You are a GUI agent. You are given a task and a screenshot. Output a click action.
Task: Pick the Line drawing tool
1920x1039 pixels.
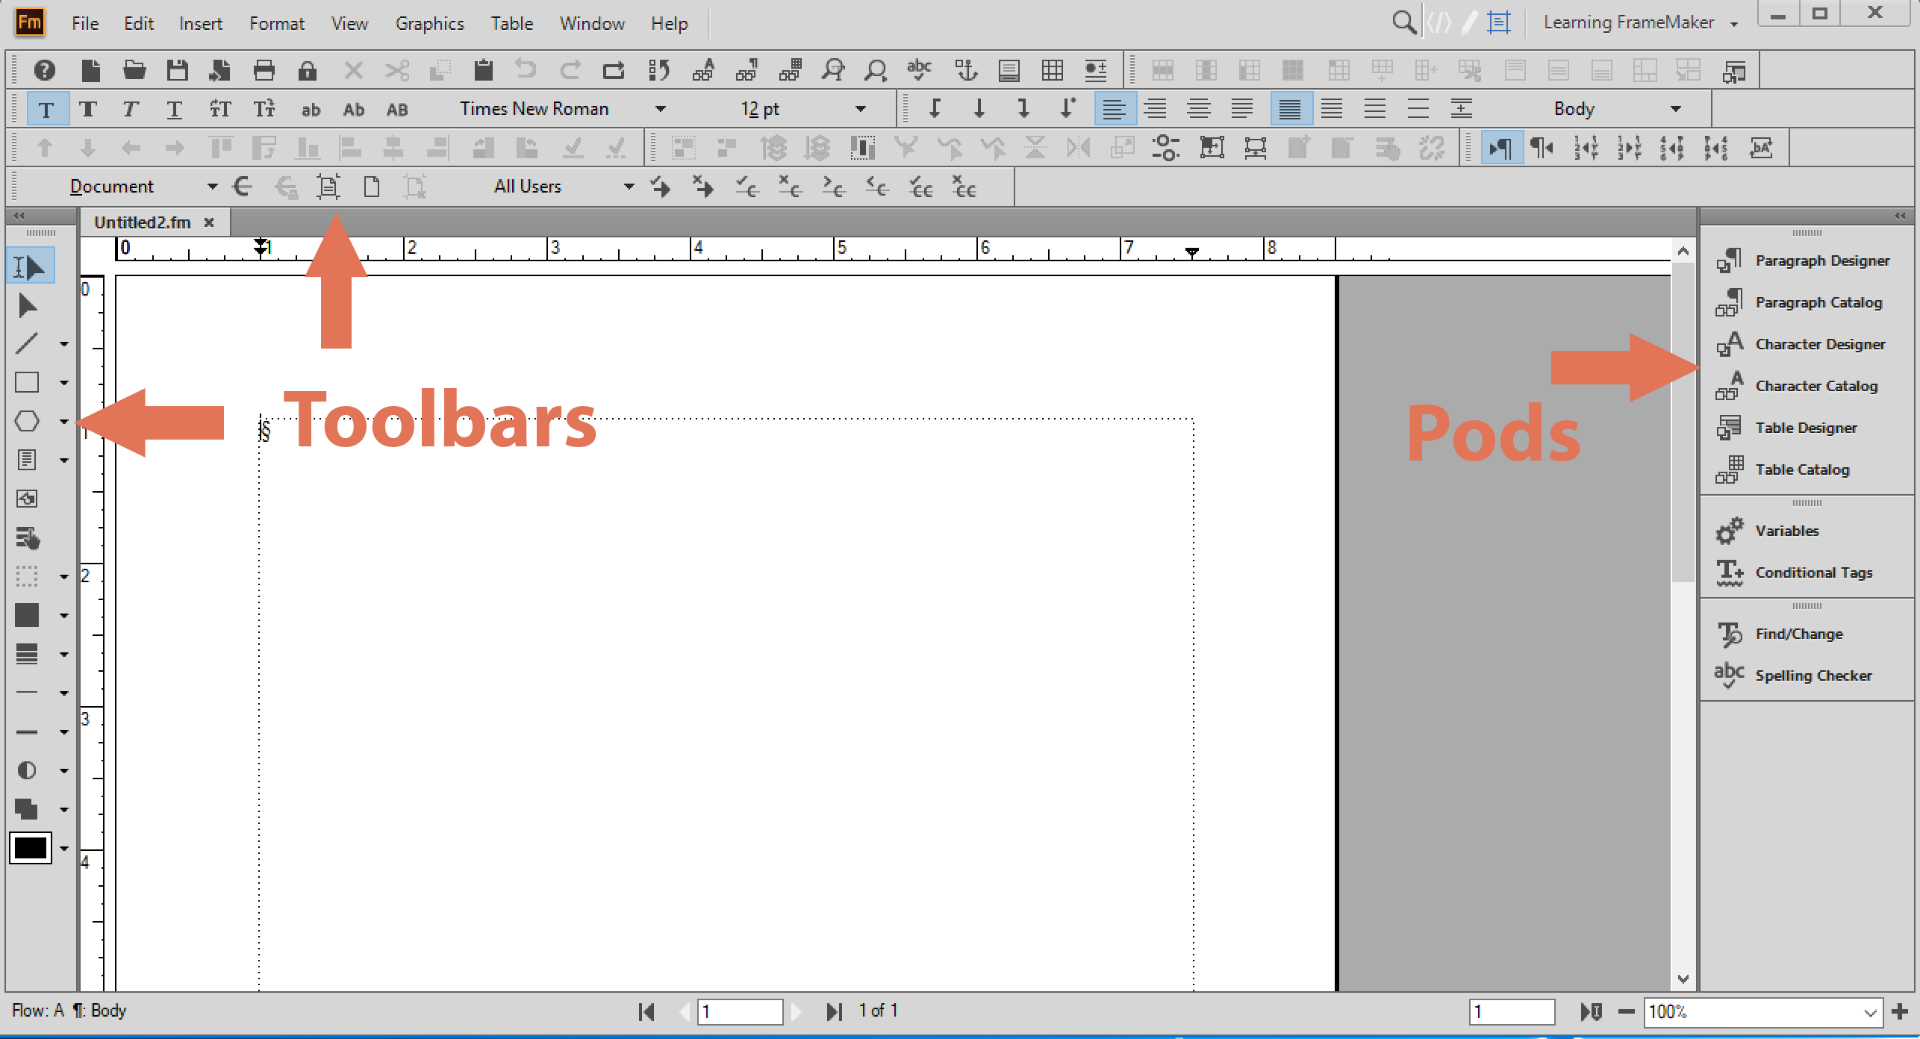27,344
